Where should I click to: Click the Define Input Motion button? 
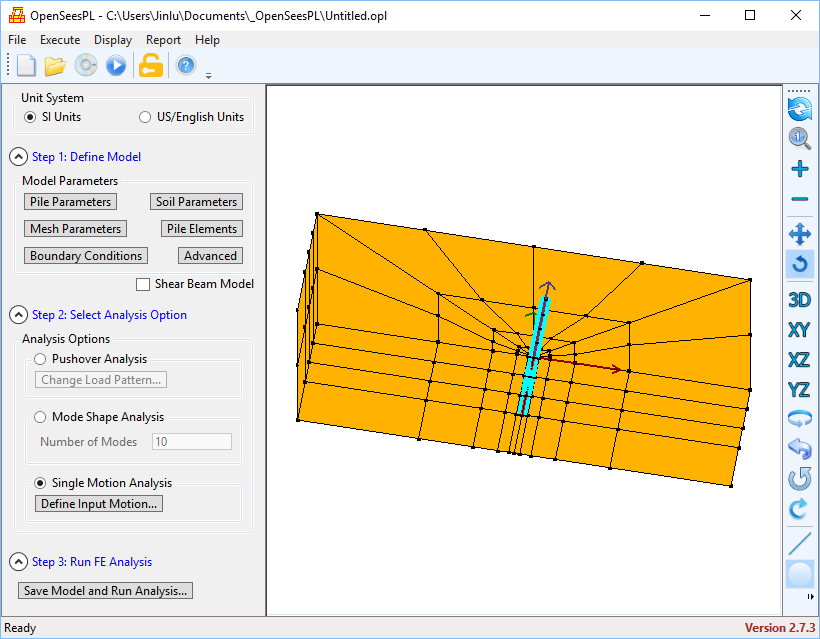[99, 504]
